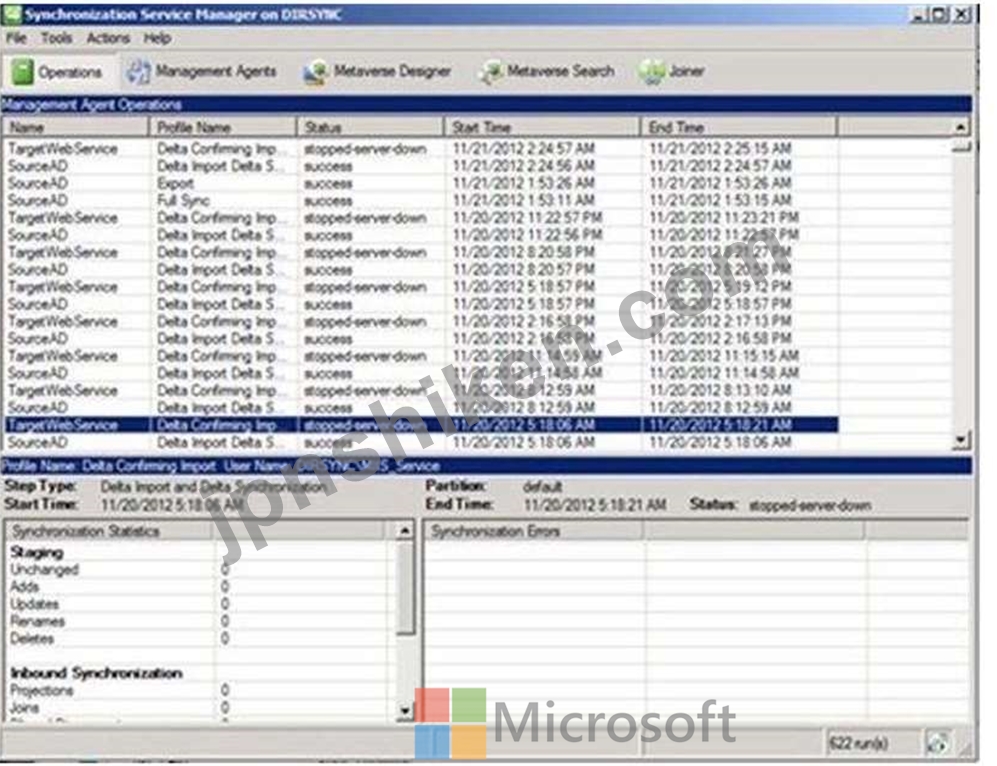The width and height of the screenshot is (997, 766).
Task: Minimize the Synchronization Service Manager window
Action: pyautogui.click(x=918, y=14)
